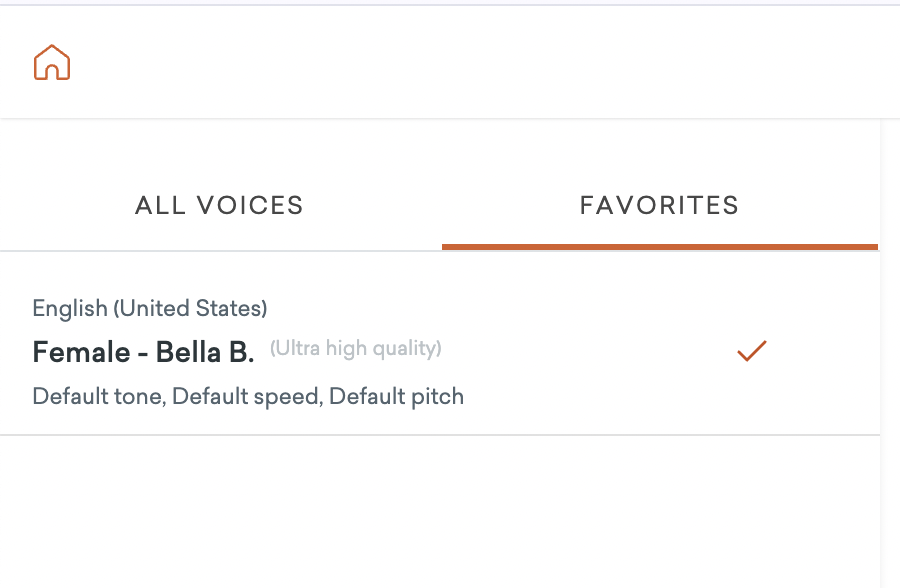
Task: Click the English (United States) language label
Action: tap(150, 308)
